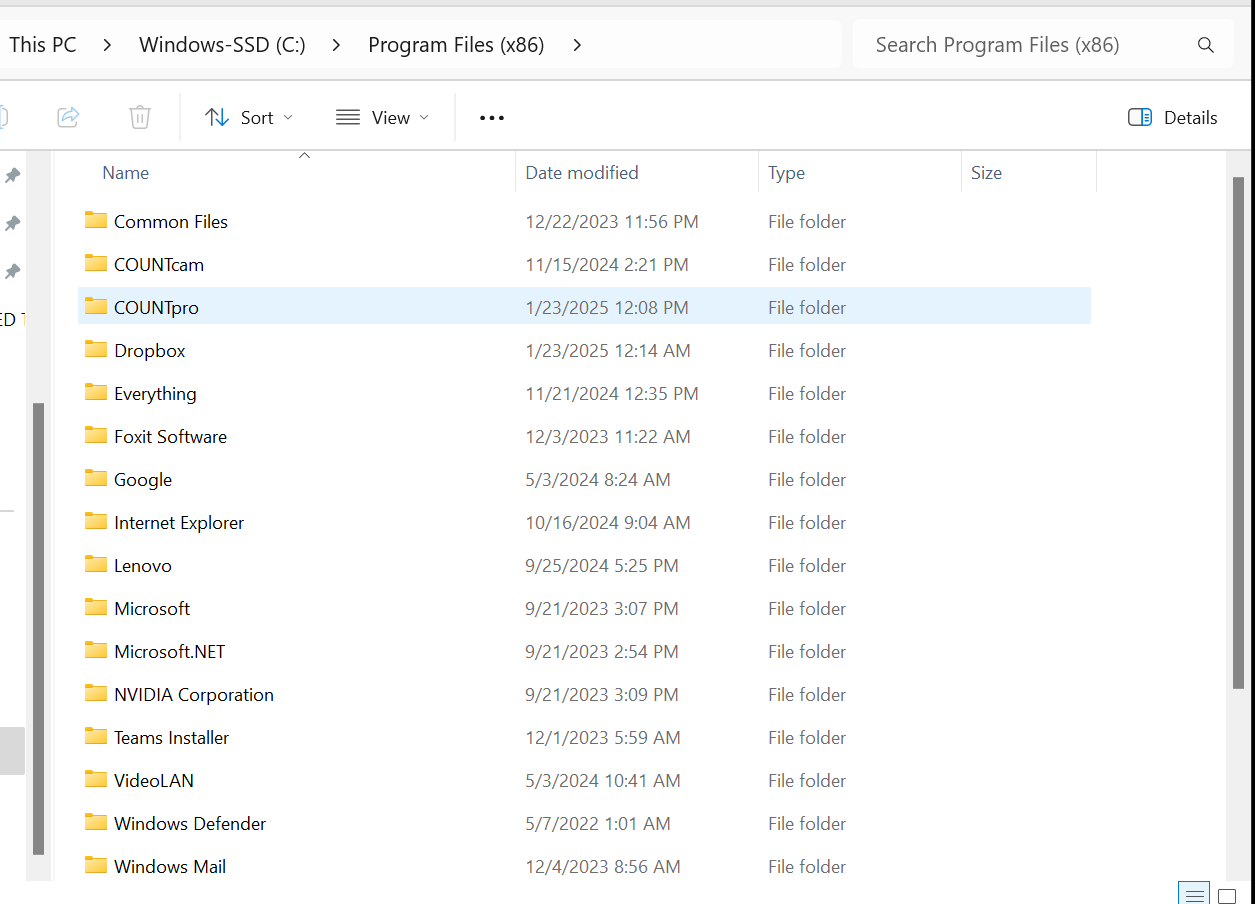Click the date 5/3/2024 8:24 AM

[x=598, y=479]
